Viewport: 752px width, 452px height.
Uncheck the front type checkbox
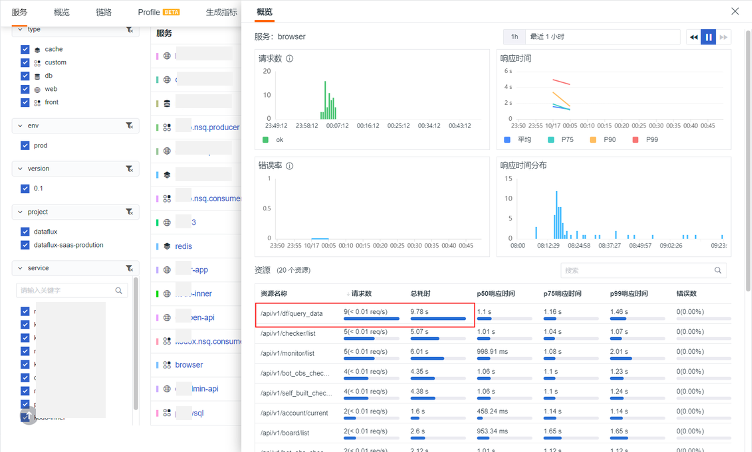coord(25,102)
